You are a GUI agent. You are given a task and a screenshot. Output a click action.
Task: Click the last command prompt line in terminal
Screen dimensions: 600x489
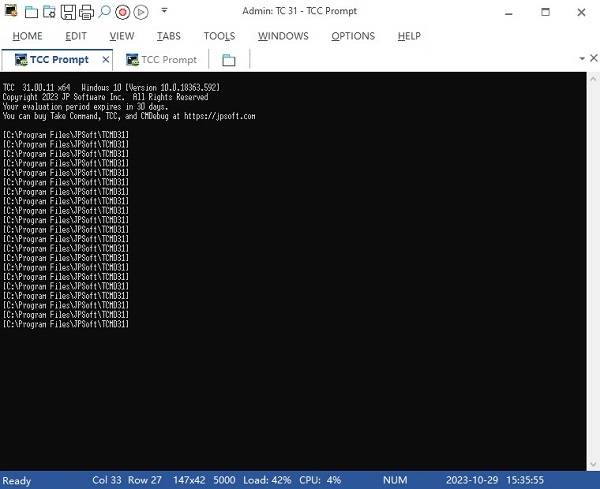66,324
